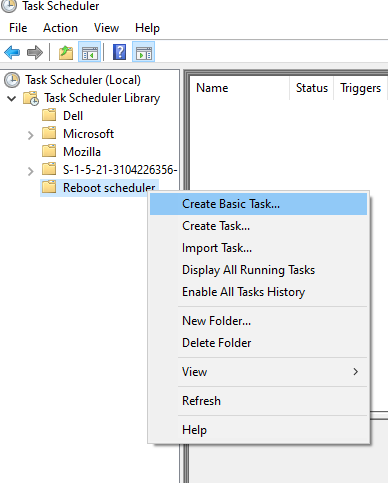
Task: Select the S-1-5-21-3104226356- tree label
Action: tap(120, 170)
